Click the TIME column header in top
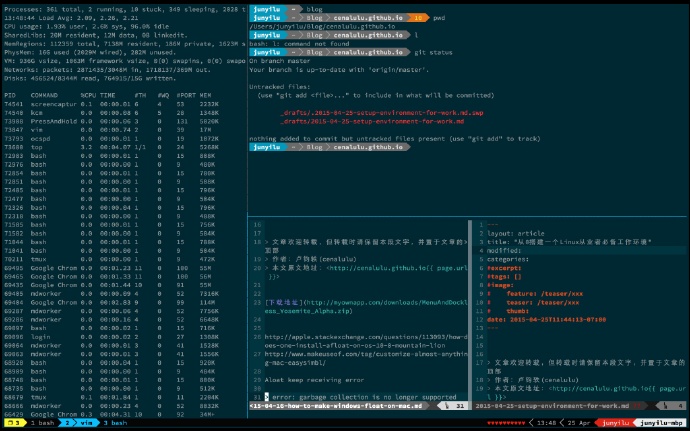Viewport: 690px width, 431px height. tap(108, 96)
